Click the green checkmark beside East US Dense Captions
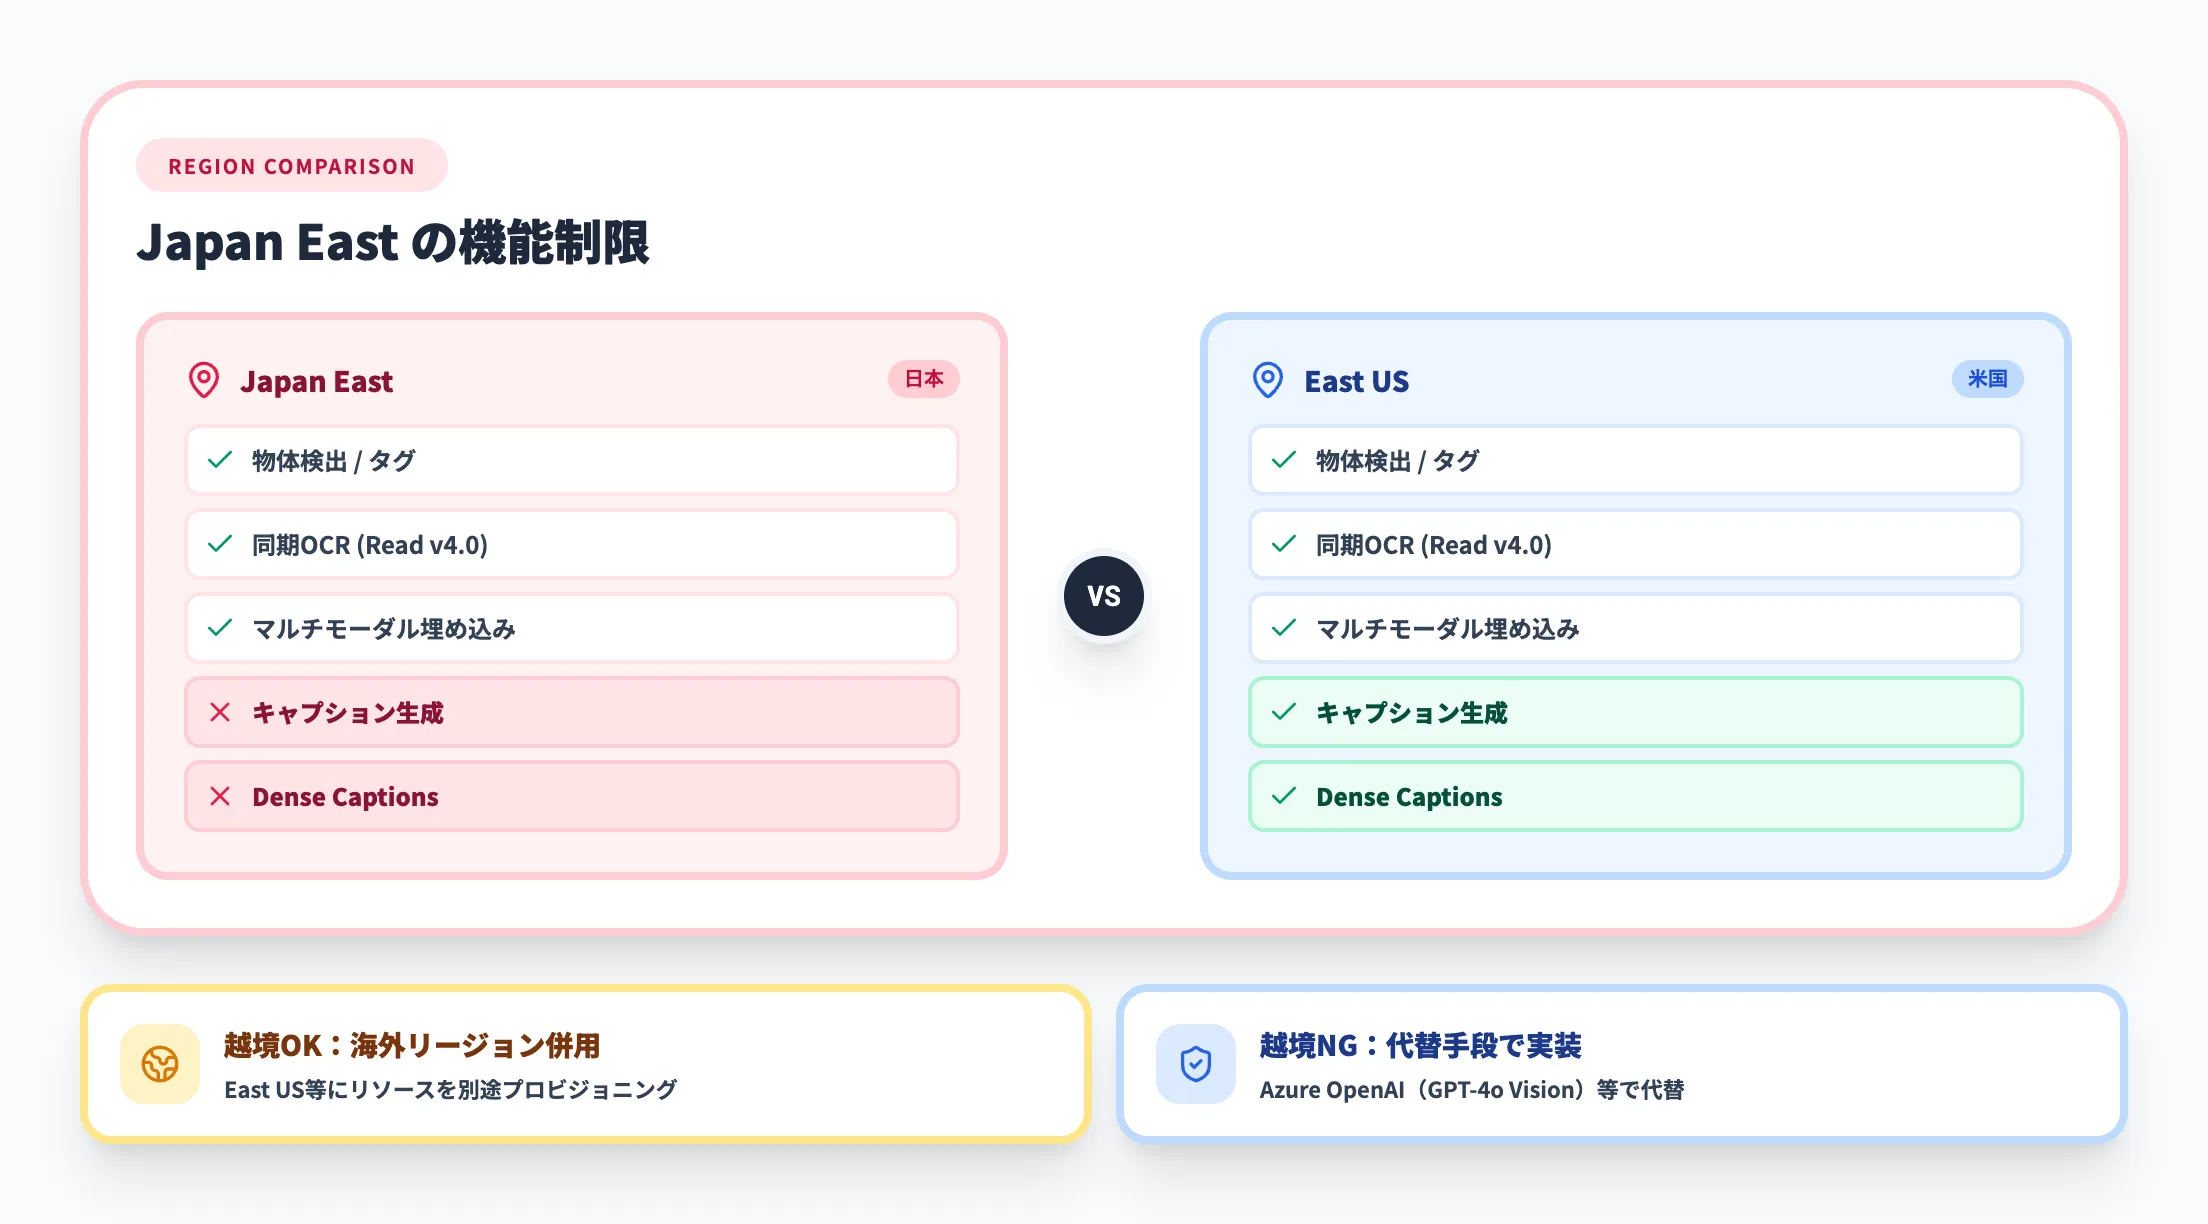Image resolution: width=2208 pixels, height=1224 pixels. point(1284,796)
